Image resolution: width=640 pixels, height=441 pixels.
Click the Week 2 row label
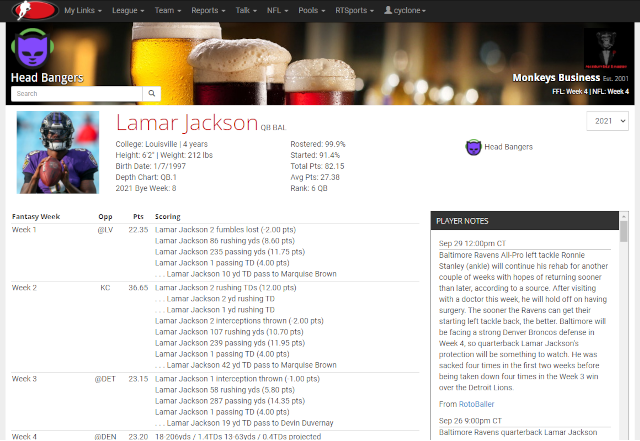point(24,288)
